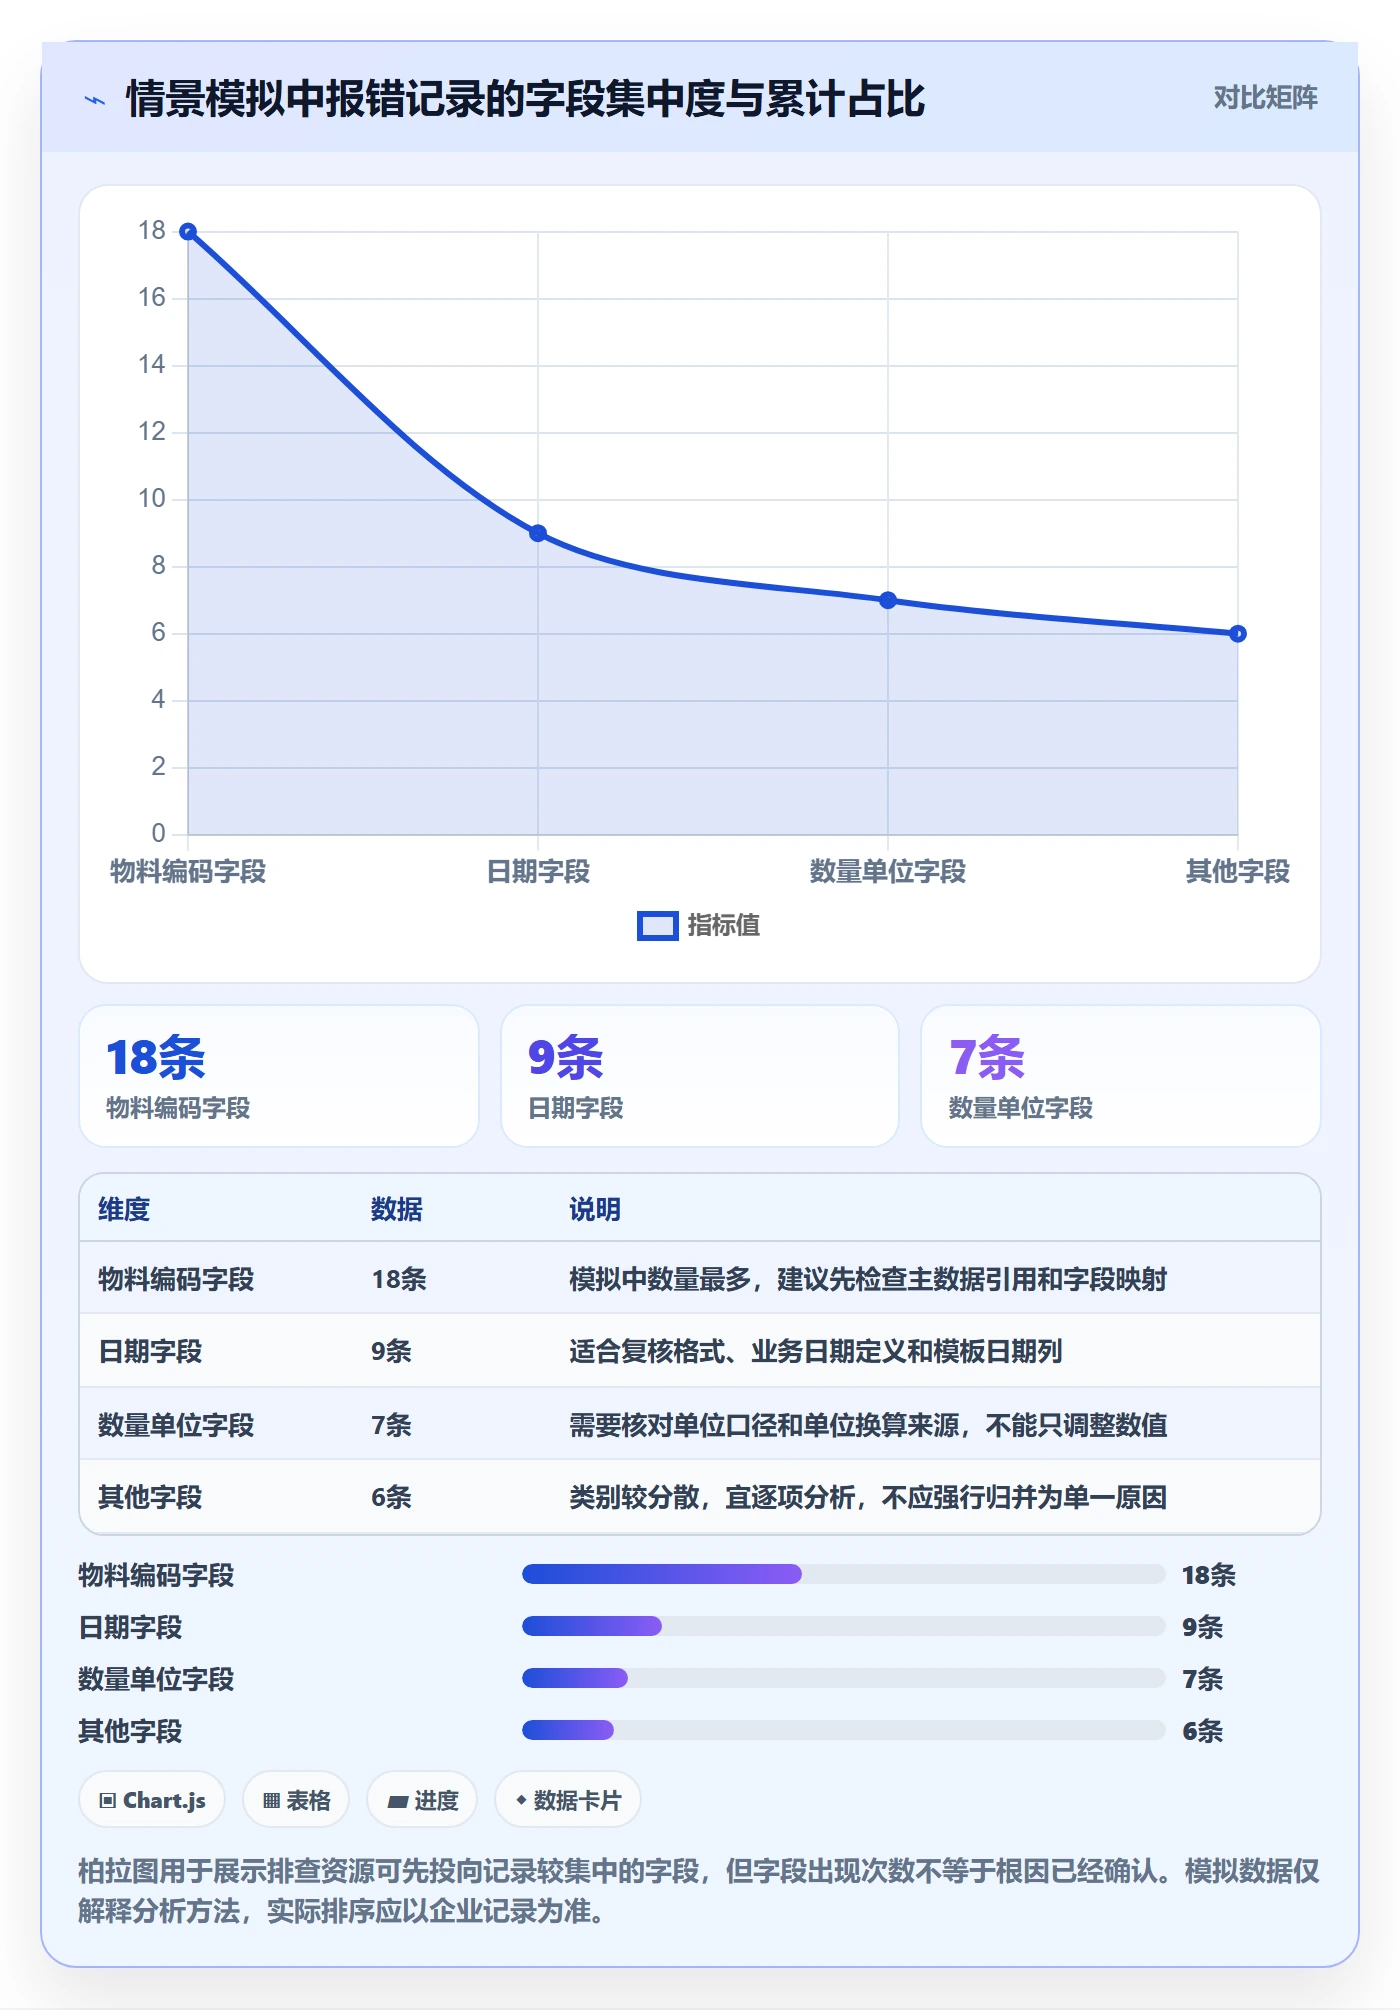
Task: Click description 适合复核格式、业务日期定义和模板日期列
Action: coord(816,1352)
